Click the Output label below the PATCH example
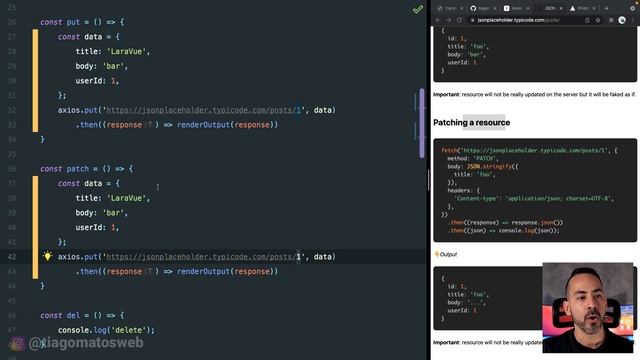640x360 pixels. pos(446,254)
